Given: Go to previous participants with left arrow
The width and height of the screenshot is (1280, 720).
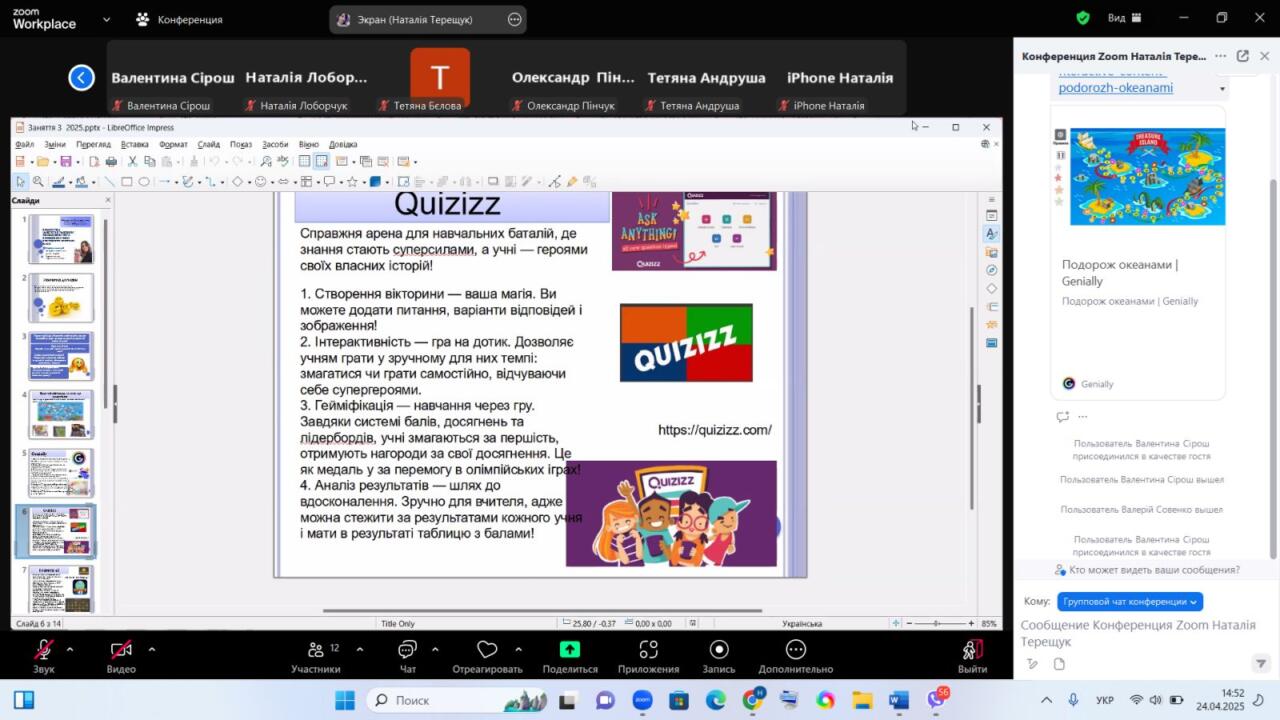Looking at the screenshot, I should pos(81,77).
